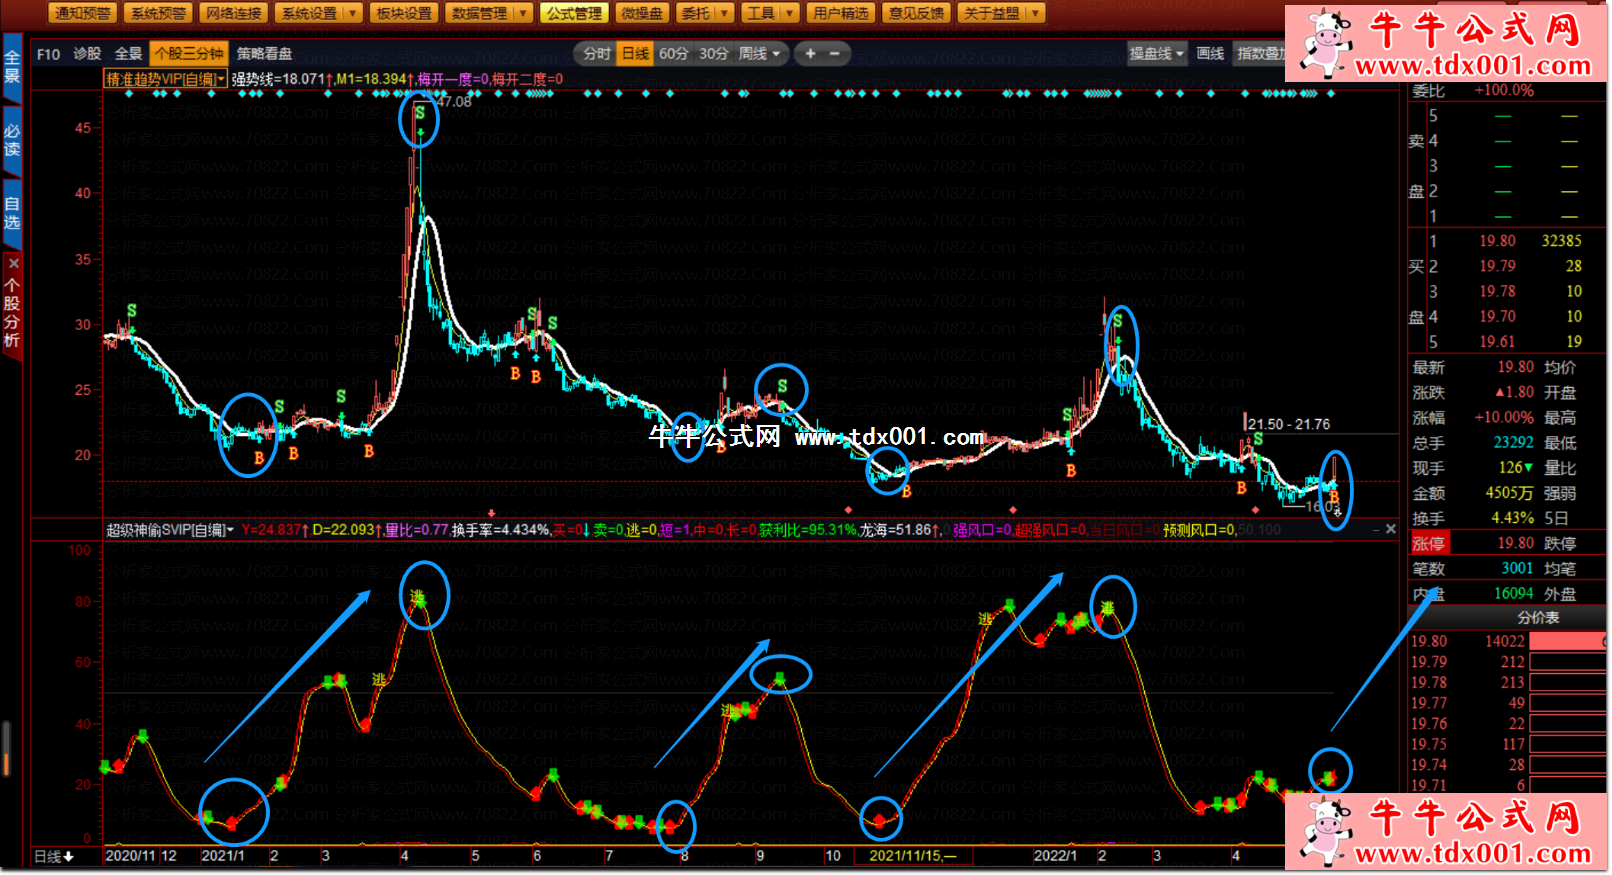
Task: Open the 数据管理 dropdown arrow
Action: (x=522, y=13)
